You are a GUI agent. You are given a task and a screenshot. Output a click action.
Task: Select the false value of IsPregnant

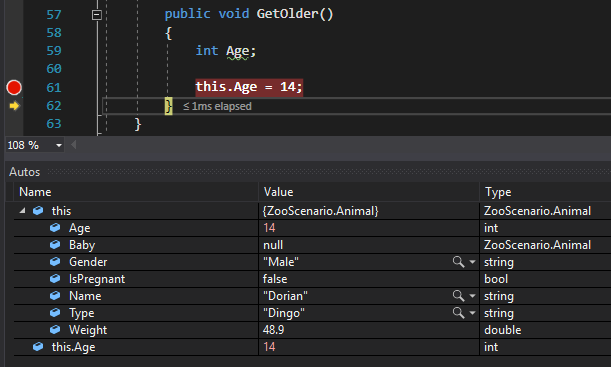point(275,279)
